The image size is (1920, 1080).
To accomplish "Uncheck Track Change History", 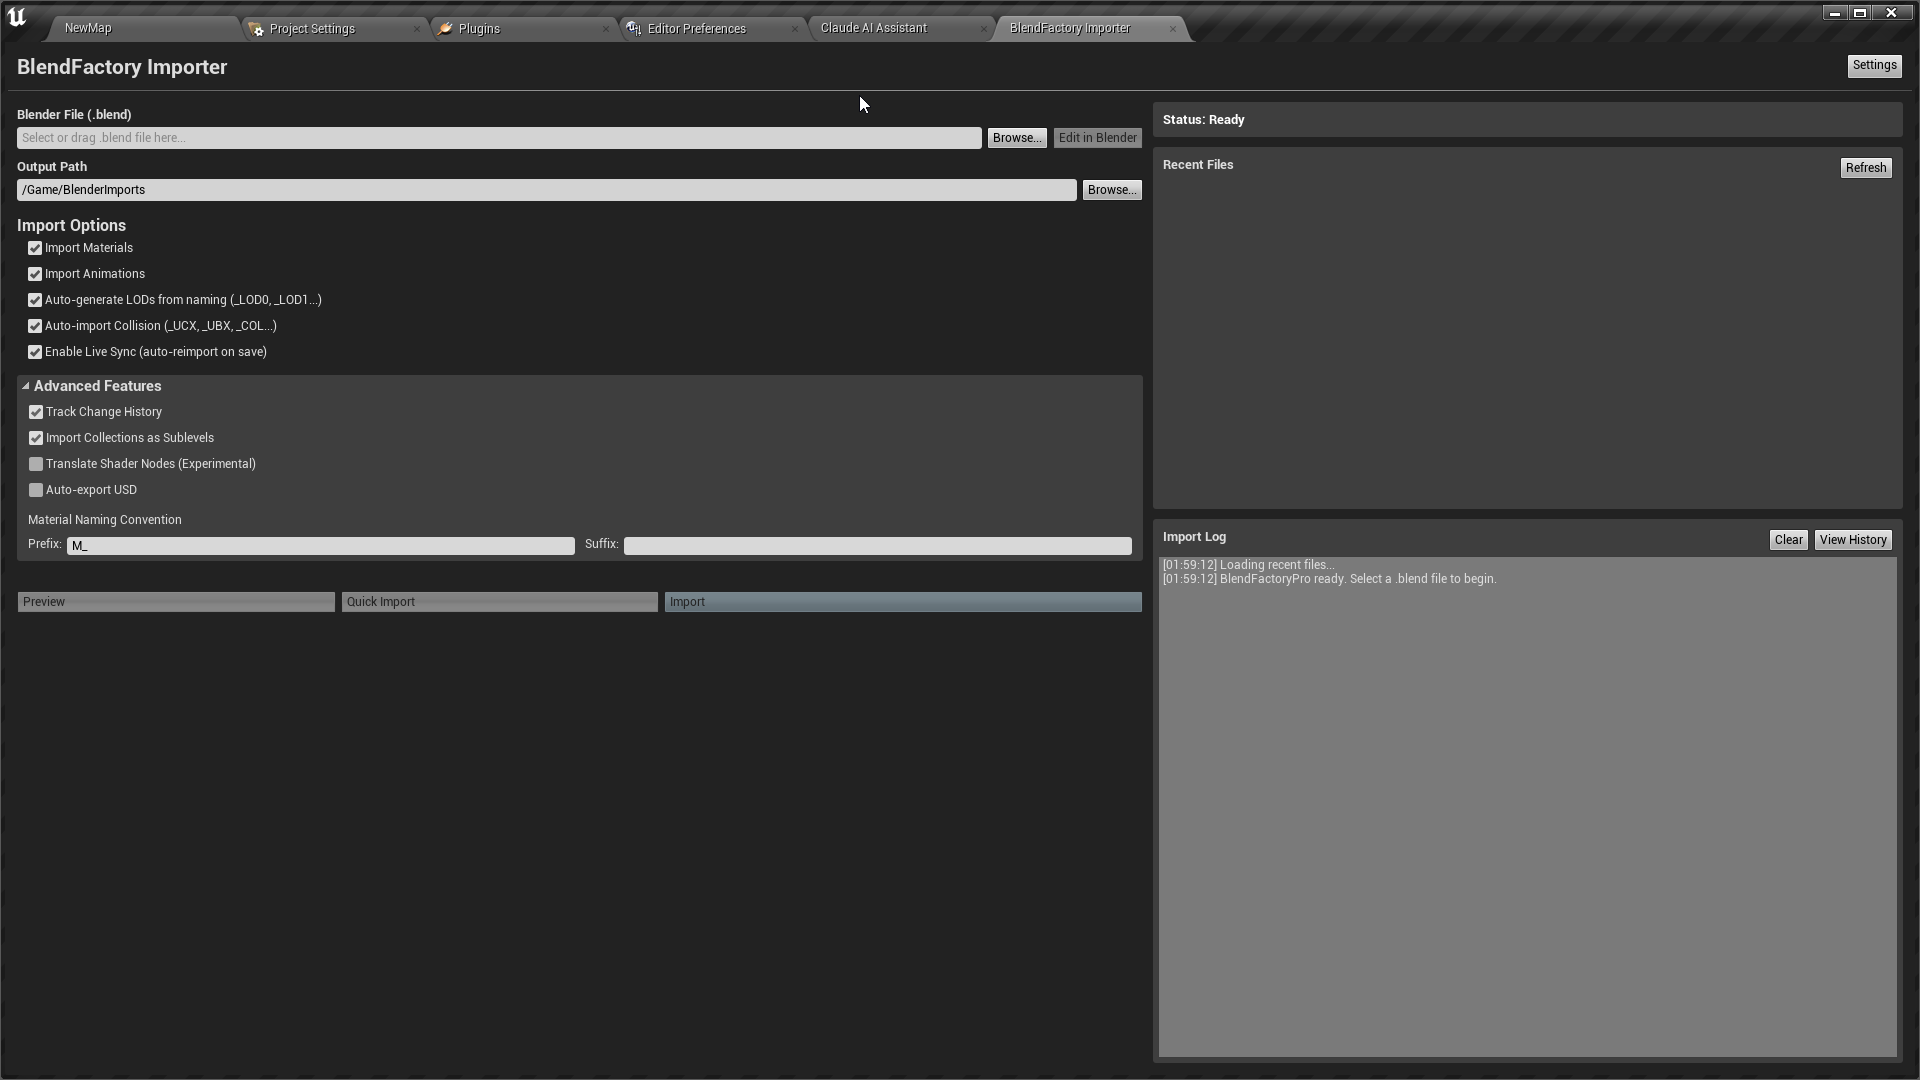I will pyautogui.click(x=36, y=412).
